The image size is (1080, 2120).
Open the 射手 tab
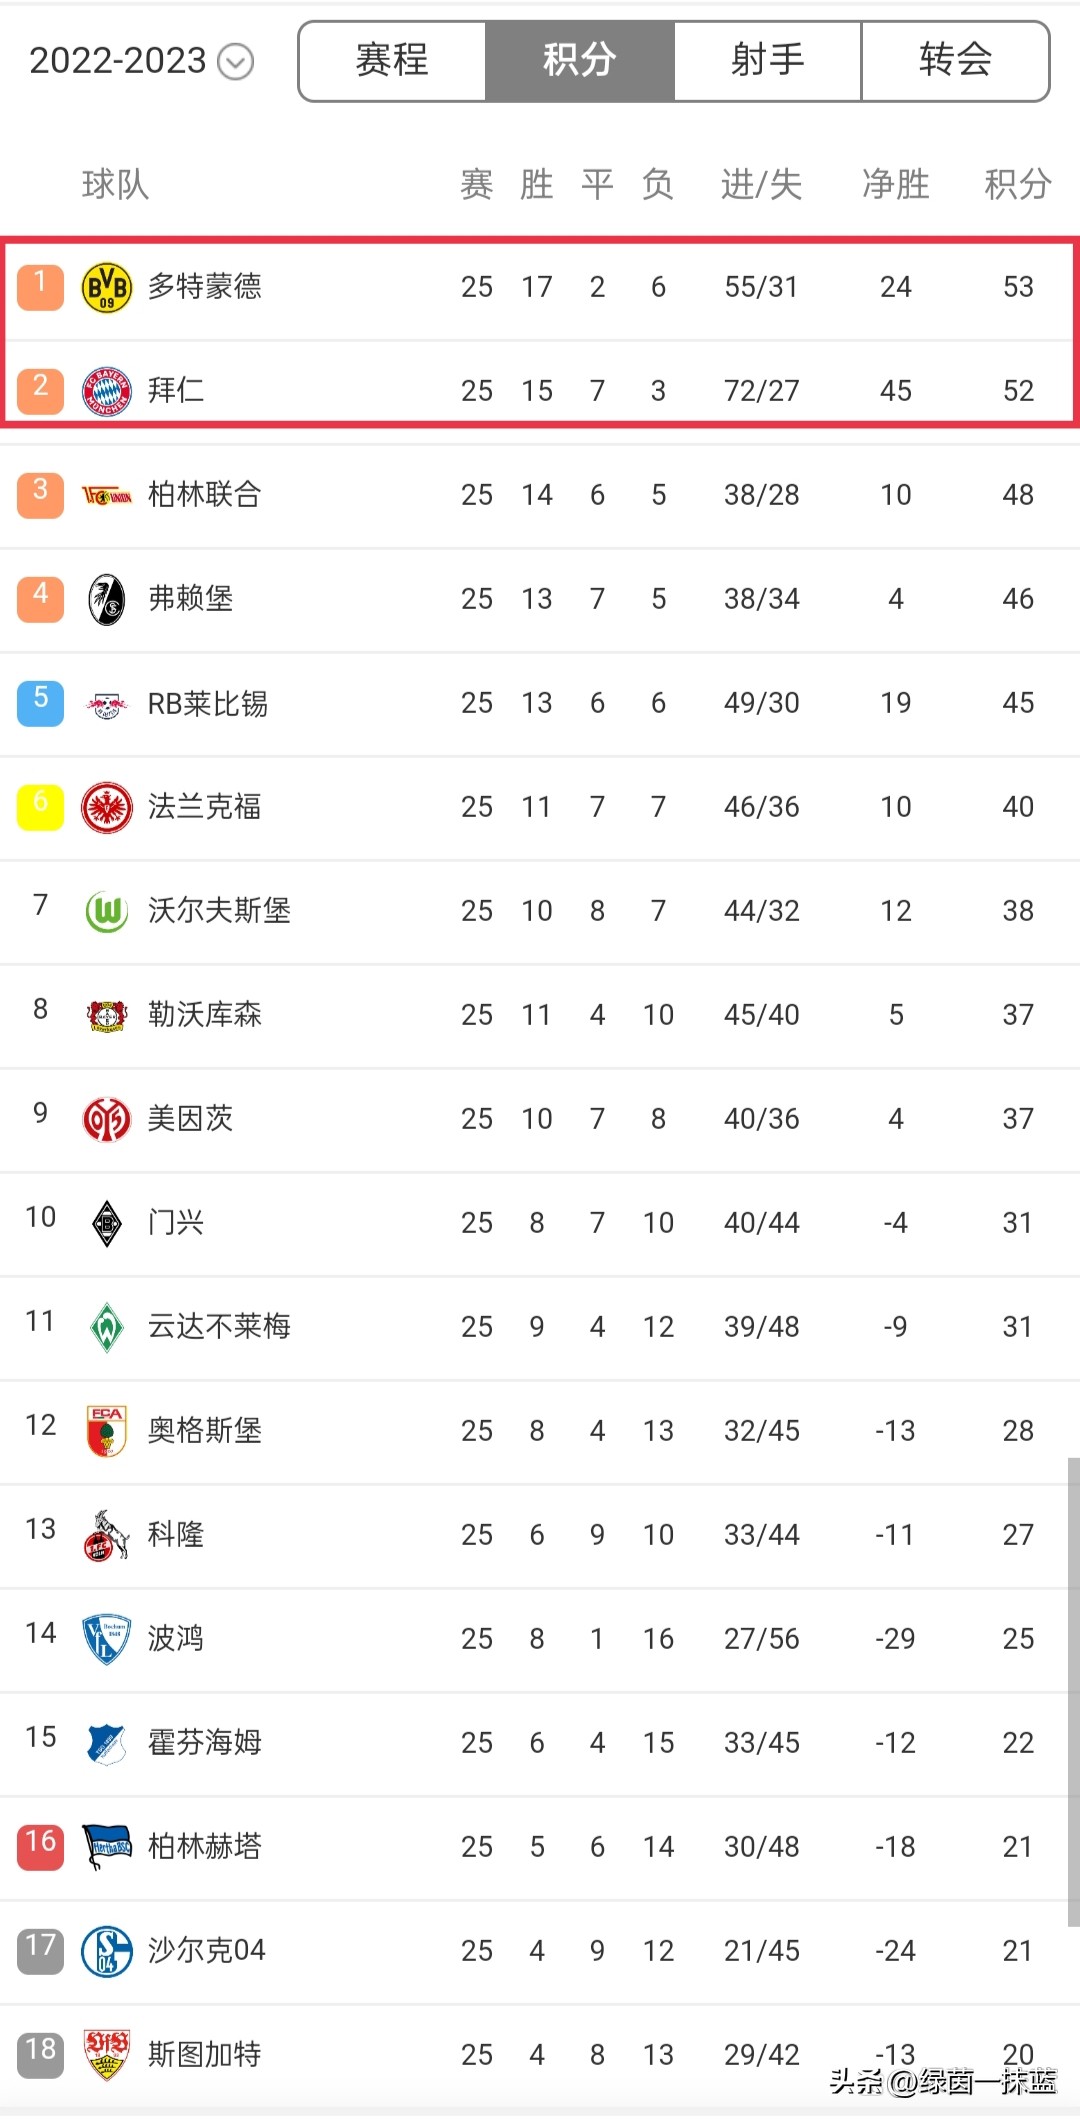(767, 61)
